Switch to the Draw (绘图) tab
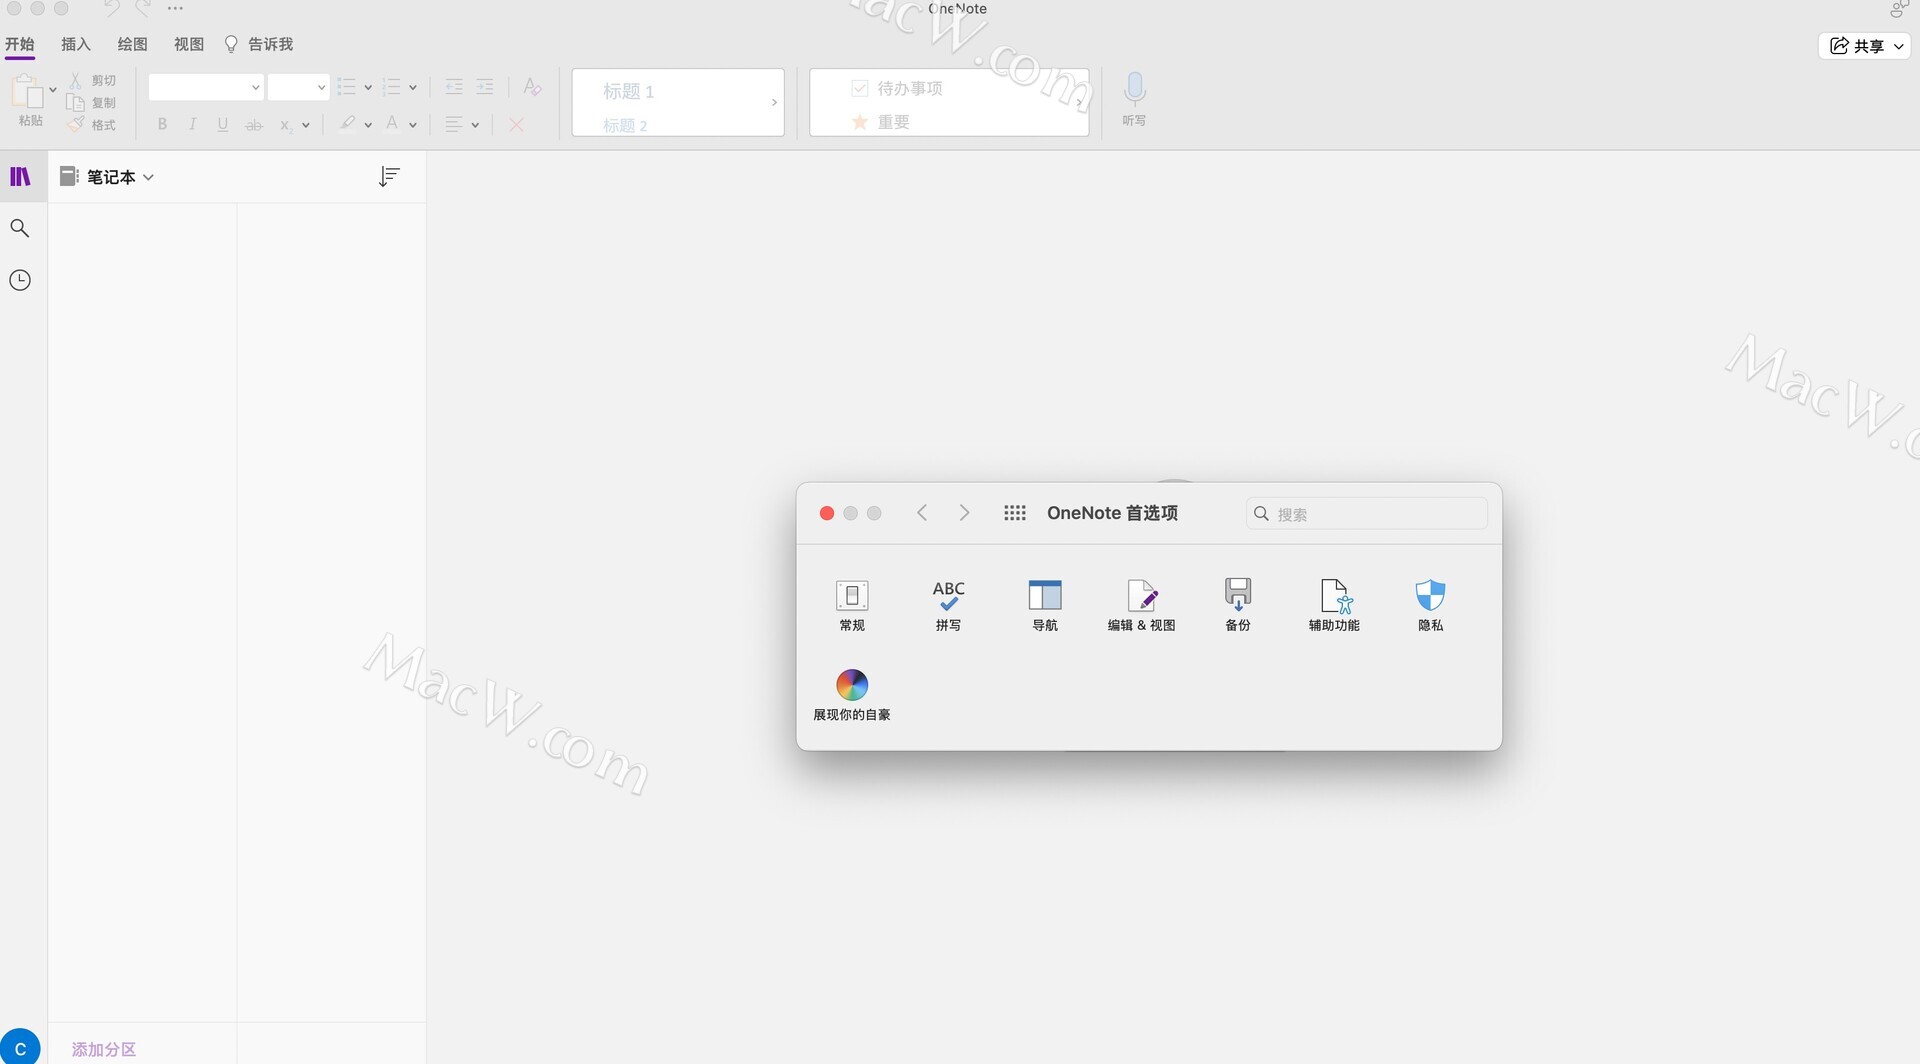 132,44
